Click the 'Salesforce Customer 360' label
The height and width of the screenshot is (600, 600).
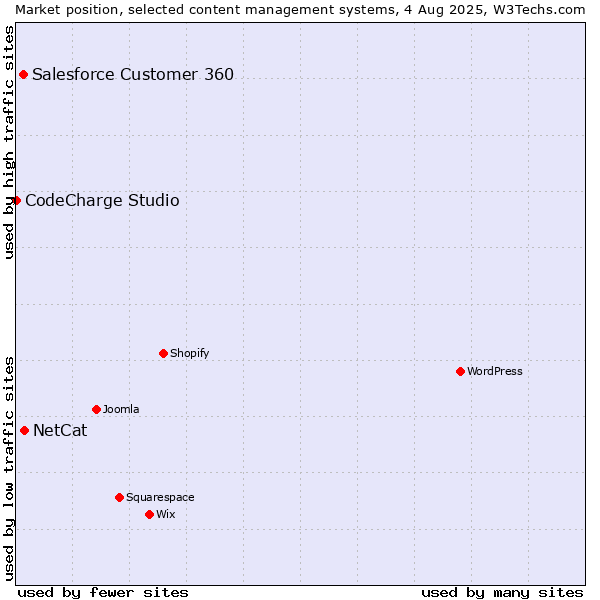133,74
